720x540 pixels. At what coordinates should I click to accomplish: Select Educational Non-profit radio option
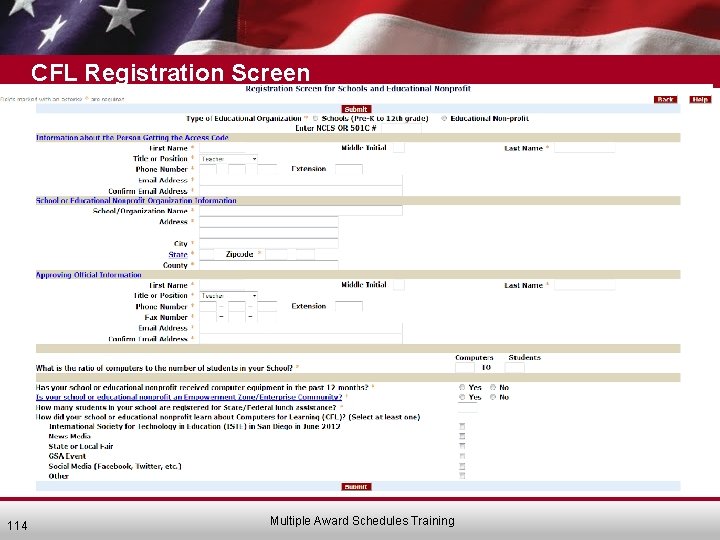[444, 118]
